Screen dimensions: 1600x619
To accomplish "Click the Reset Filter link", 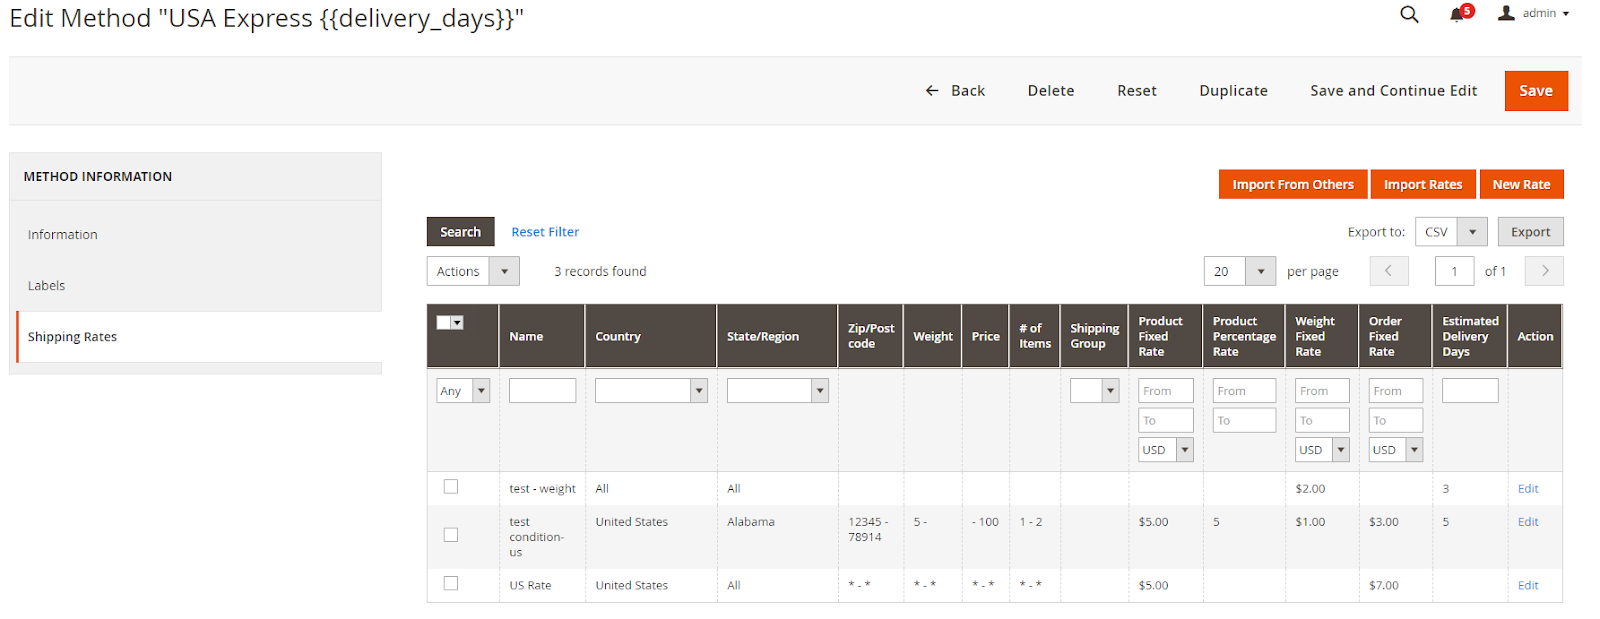I will pyautogui.click(x=545, y=232).
